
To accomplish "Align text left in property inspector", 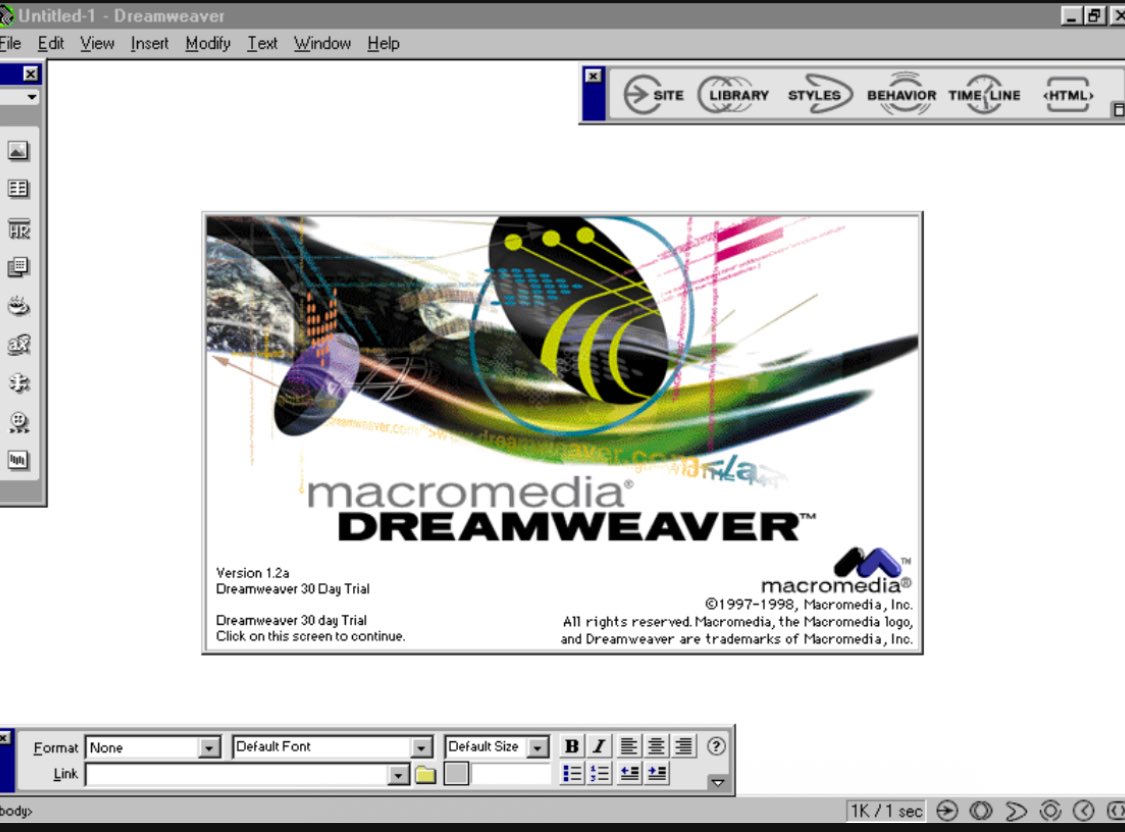I will pos(629,746).
